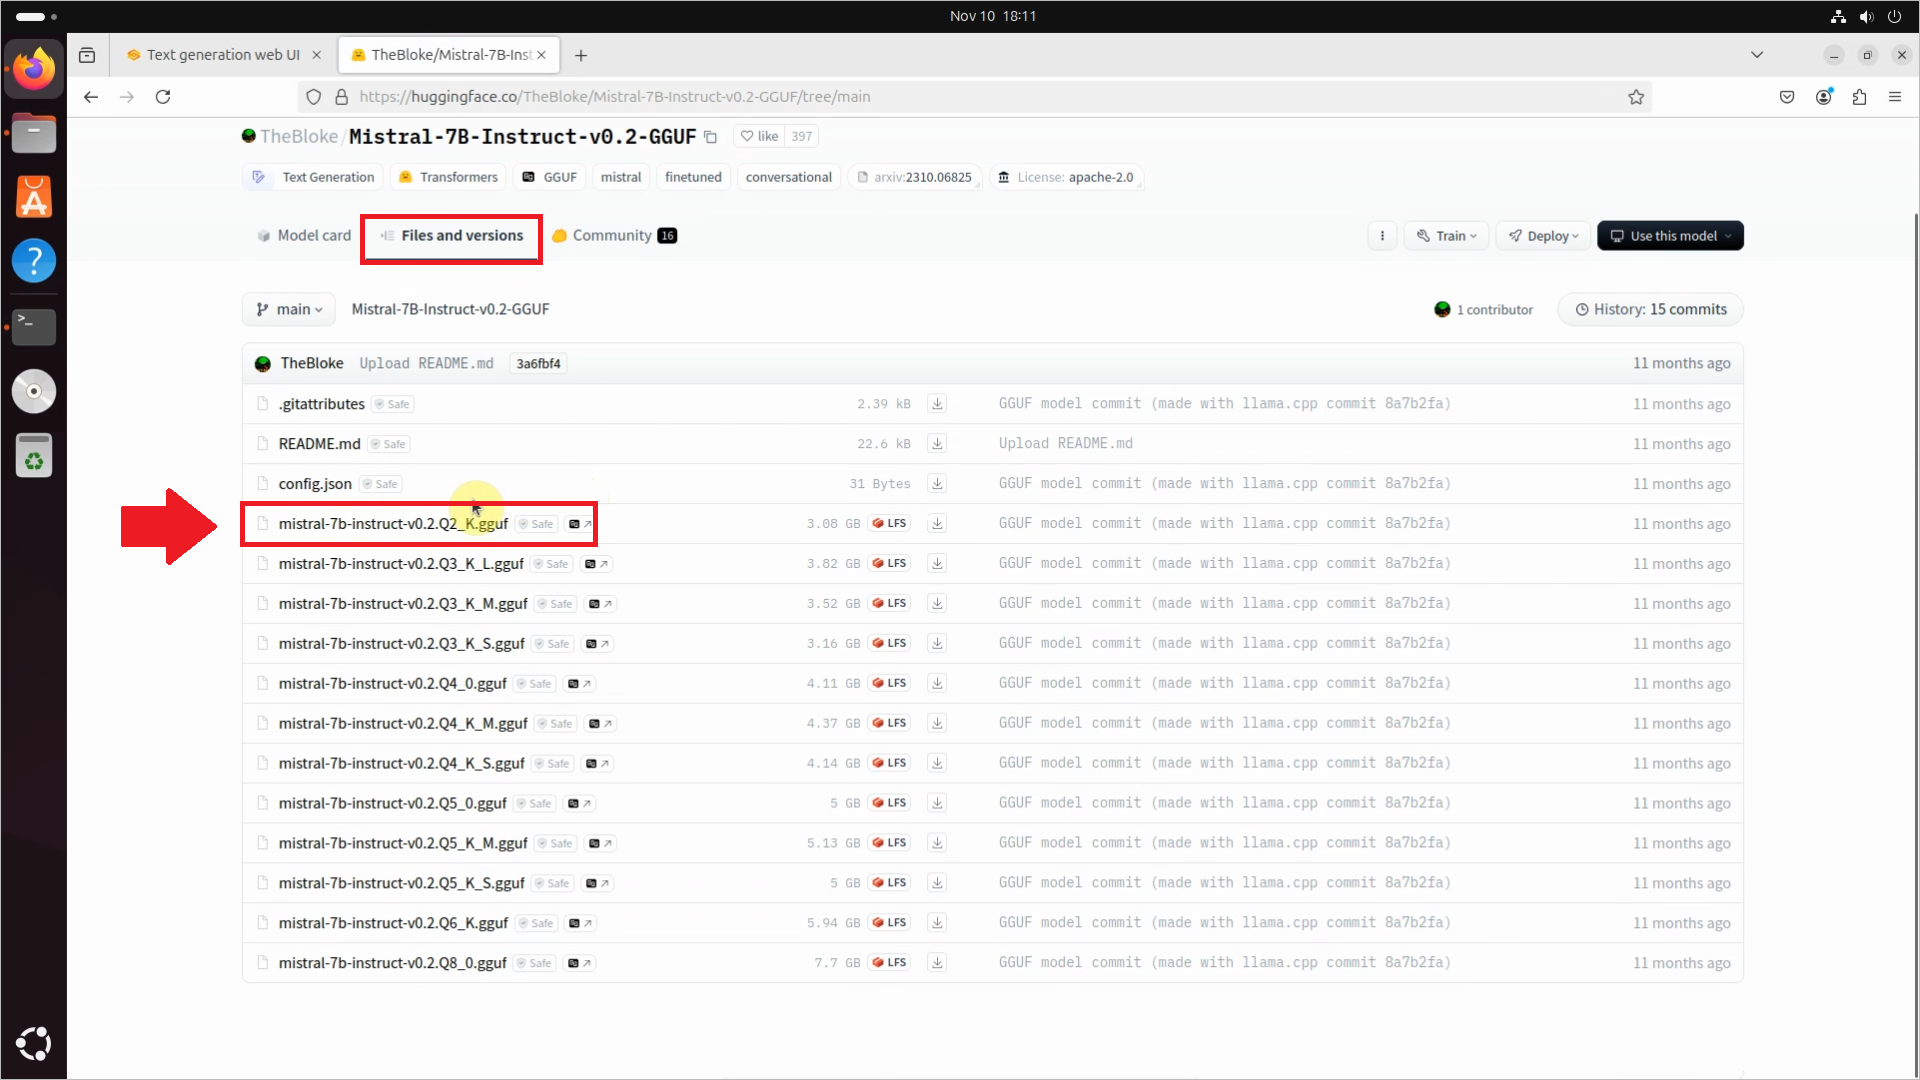Open a new browser tab
Viewport: 1920px width, 1080px height.
(x=581, y=55)
